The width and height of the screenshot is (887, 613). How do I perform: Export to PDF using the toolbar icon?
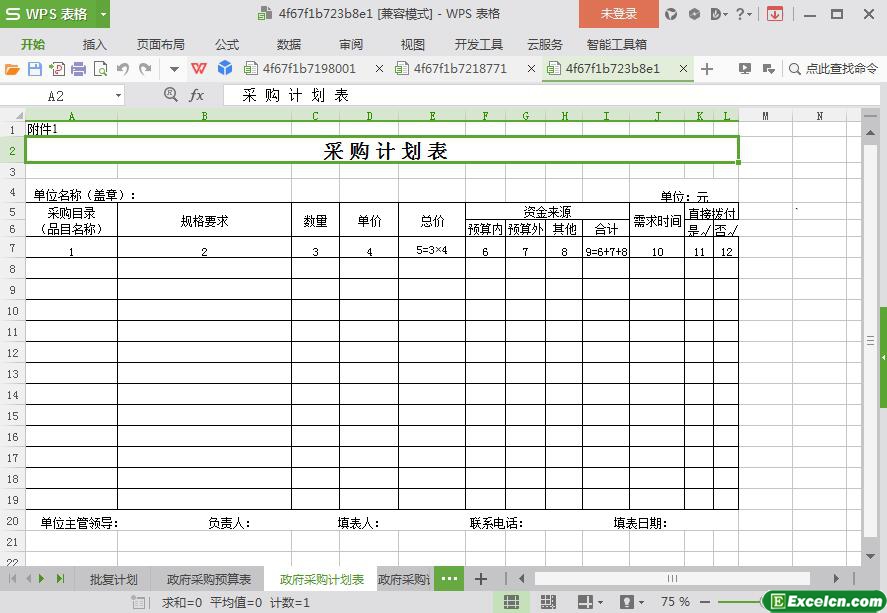coord(57,69)
